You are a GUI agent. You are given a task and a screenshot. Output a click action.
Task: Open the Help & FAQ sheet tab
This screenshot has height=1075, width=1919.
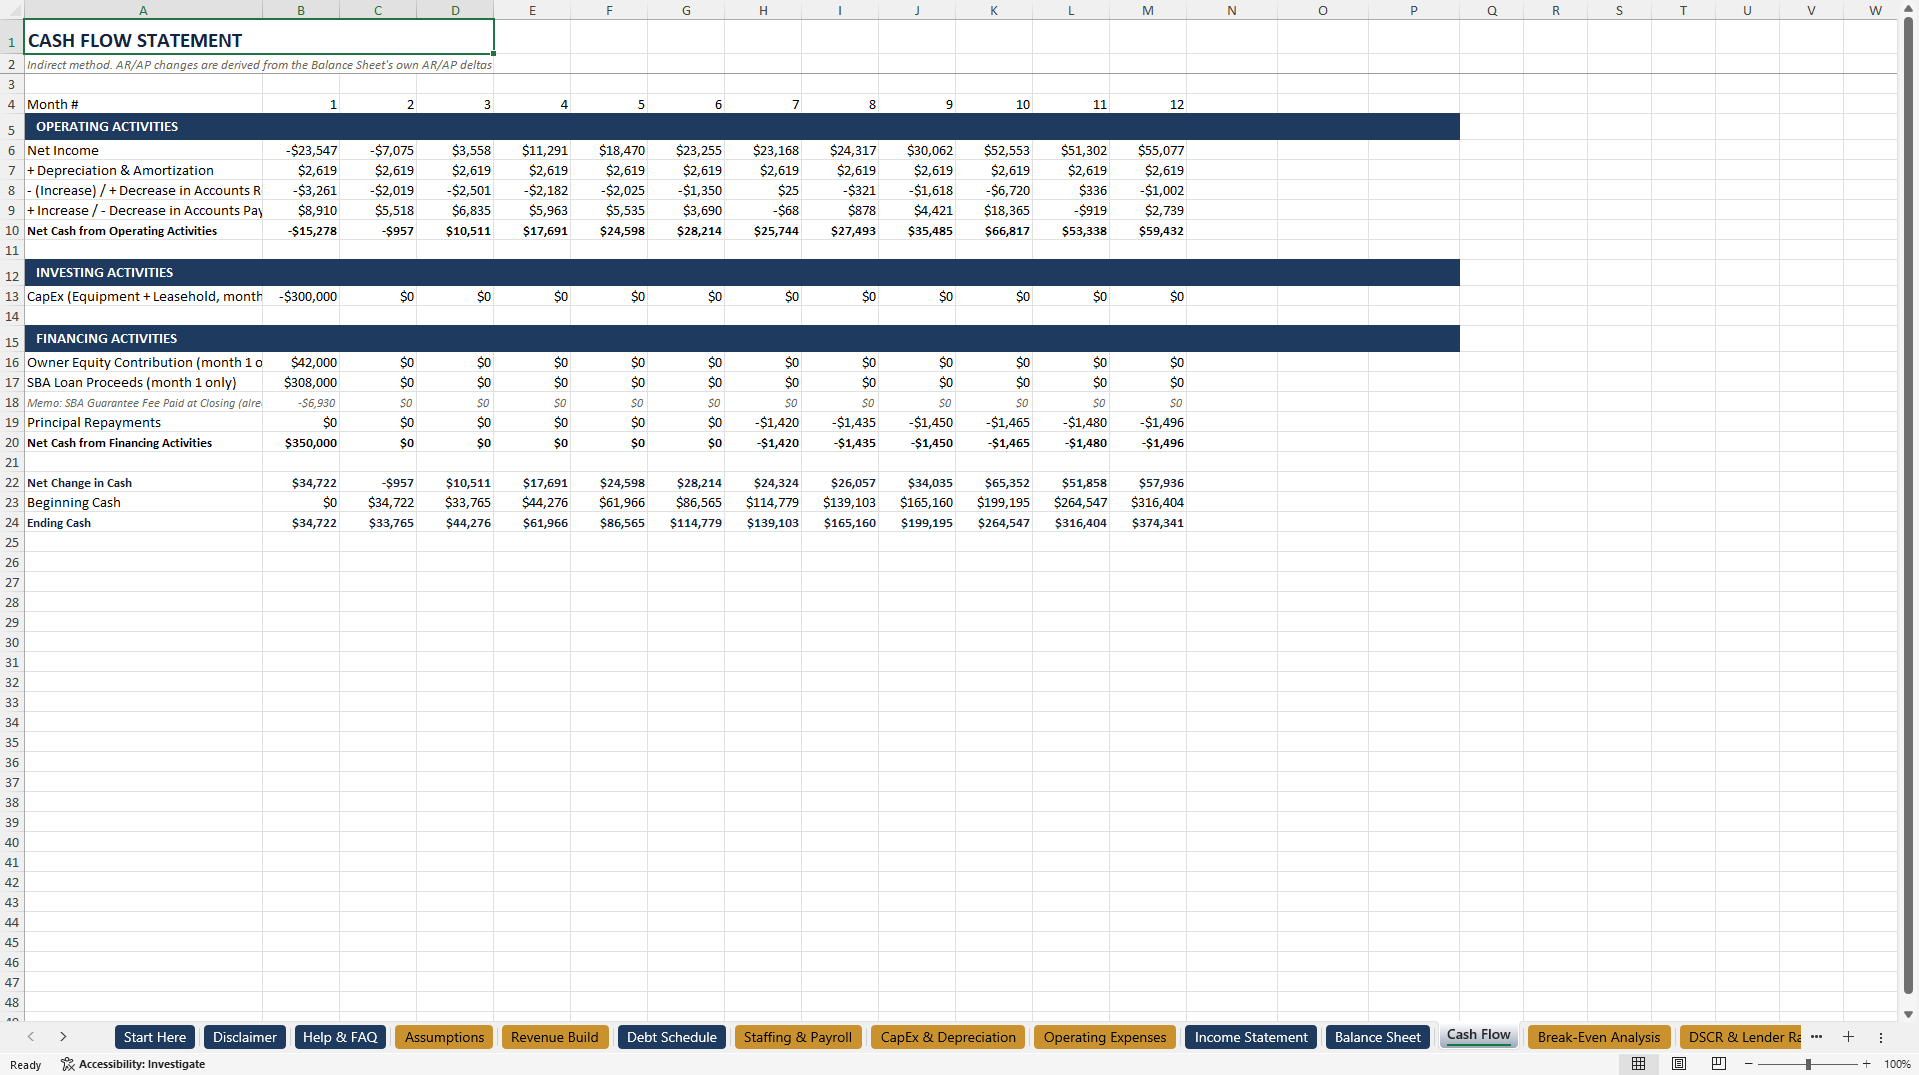[340, 1037]
